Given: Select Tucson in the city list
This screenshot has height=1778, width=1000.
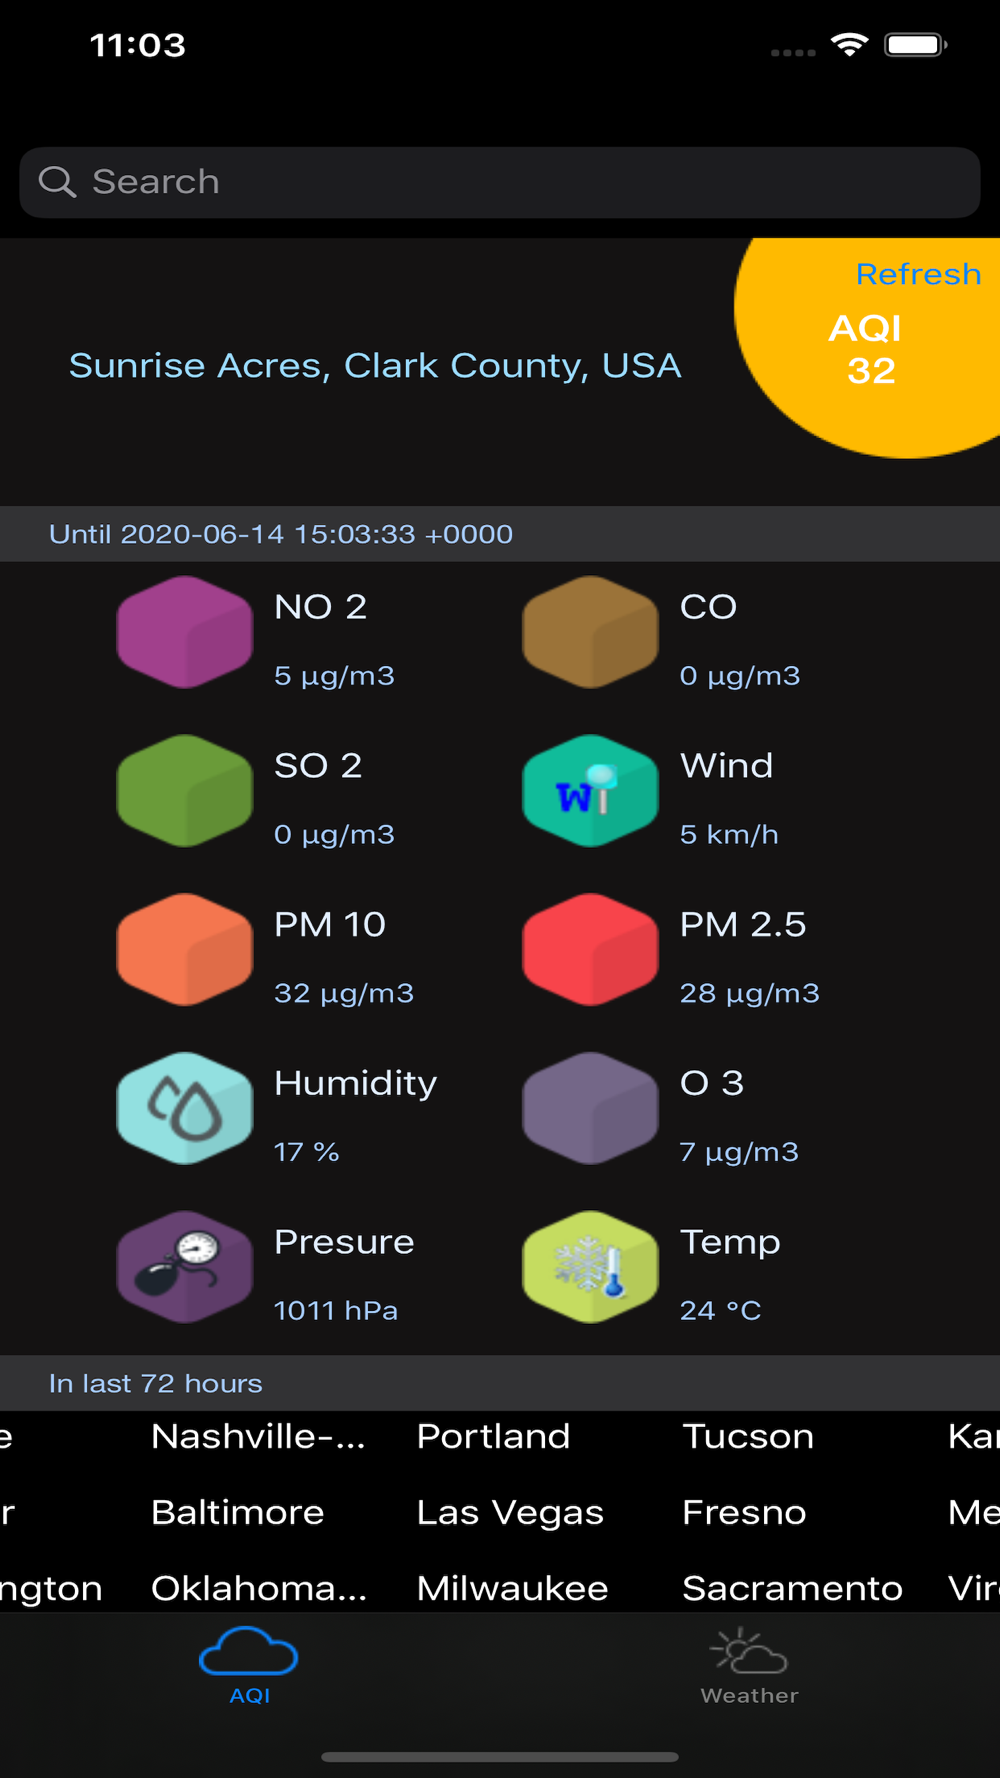Looking at the screenshot, I should 748,1437.
